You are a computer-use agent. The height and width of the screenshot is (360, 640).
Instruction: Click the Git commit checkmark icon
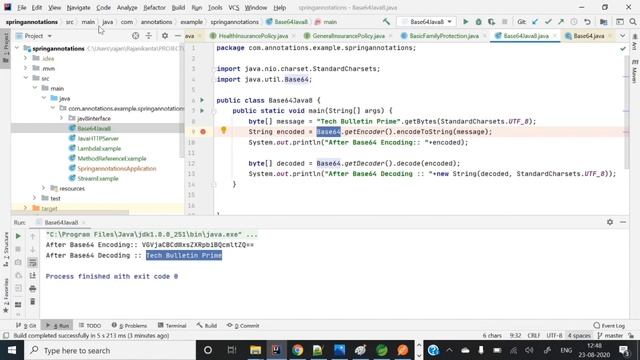[548, 22]
